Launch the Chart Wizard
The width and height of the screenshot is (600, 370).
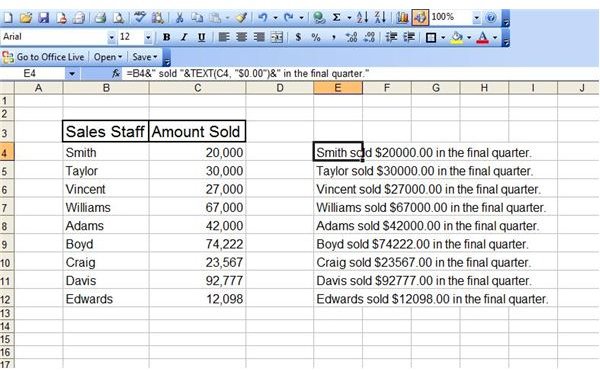coord(402,18)
